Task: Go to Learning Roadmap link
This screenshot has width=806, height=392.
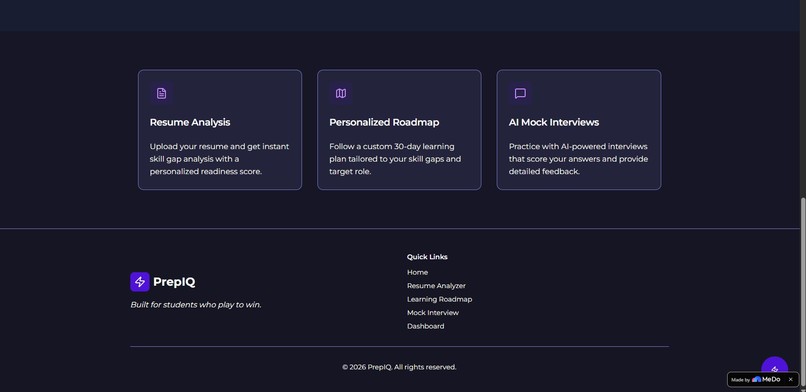Action: tap(439, 299)
